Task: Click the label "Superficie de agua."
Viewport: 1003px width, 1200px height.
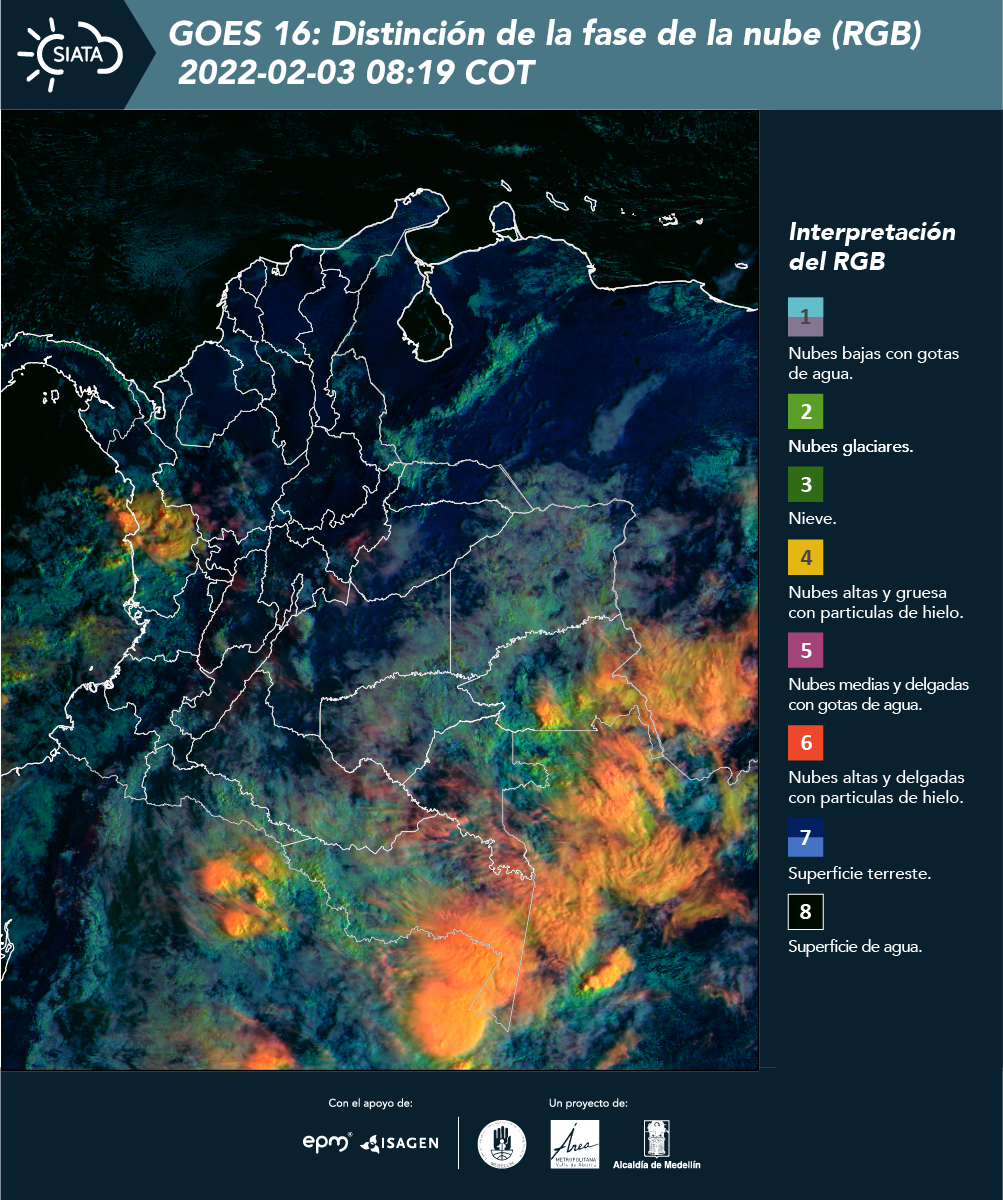Action: [855, 947]
